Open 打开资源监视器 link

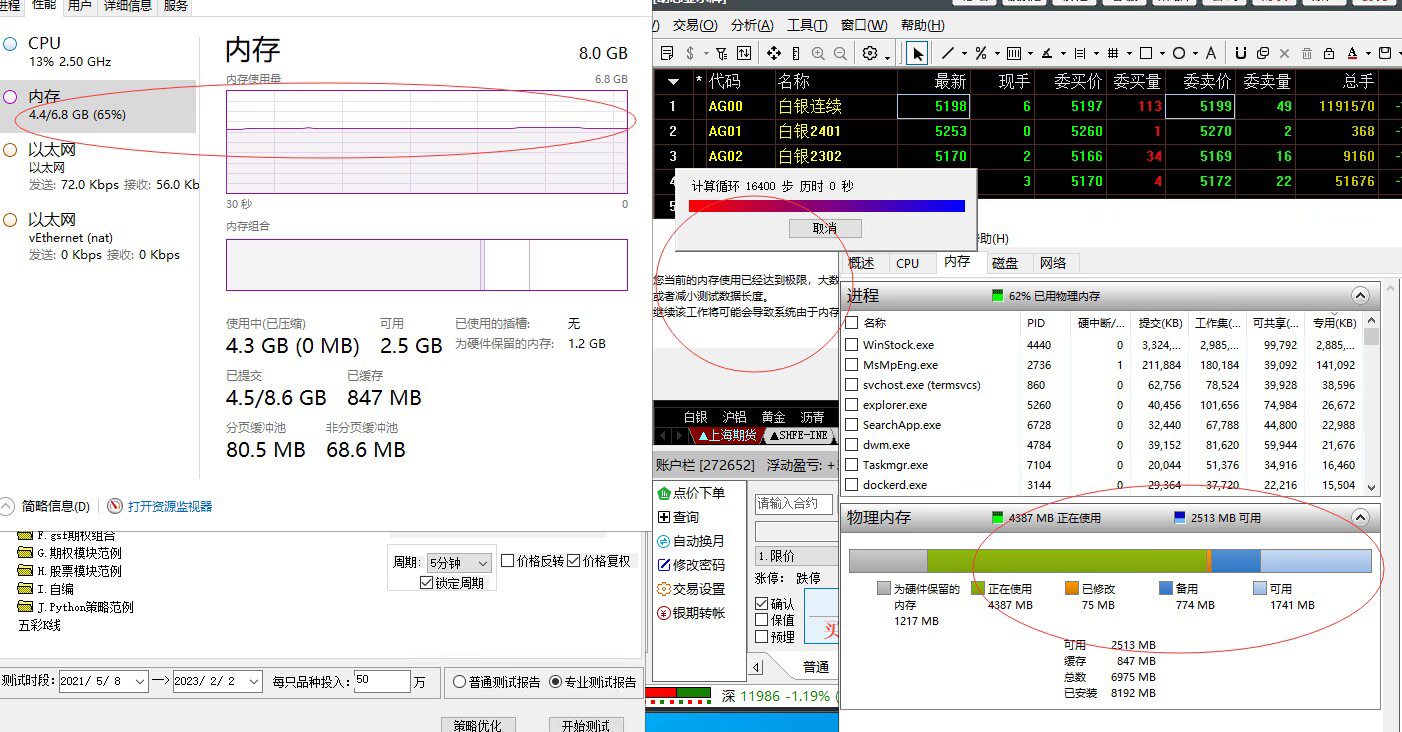pyautogui.click(x=170, y=507)
